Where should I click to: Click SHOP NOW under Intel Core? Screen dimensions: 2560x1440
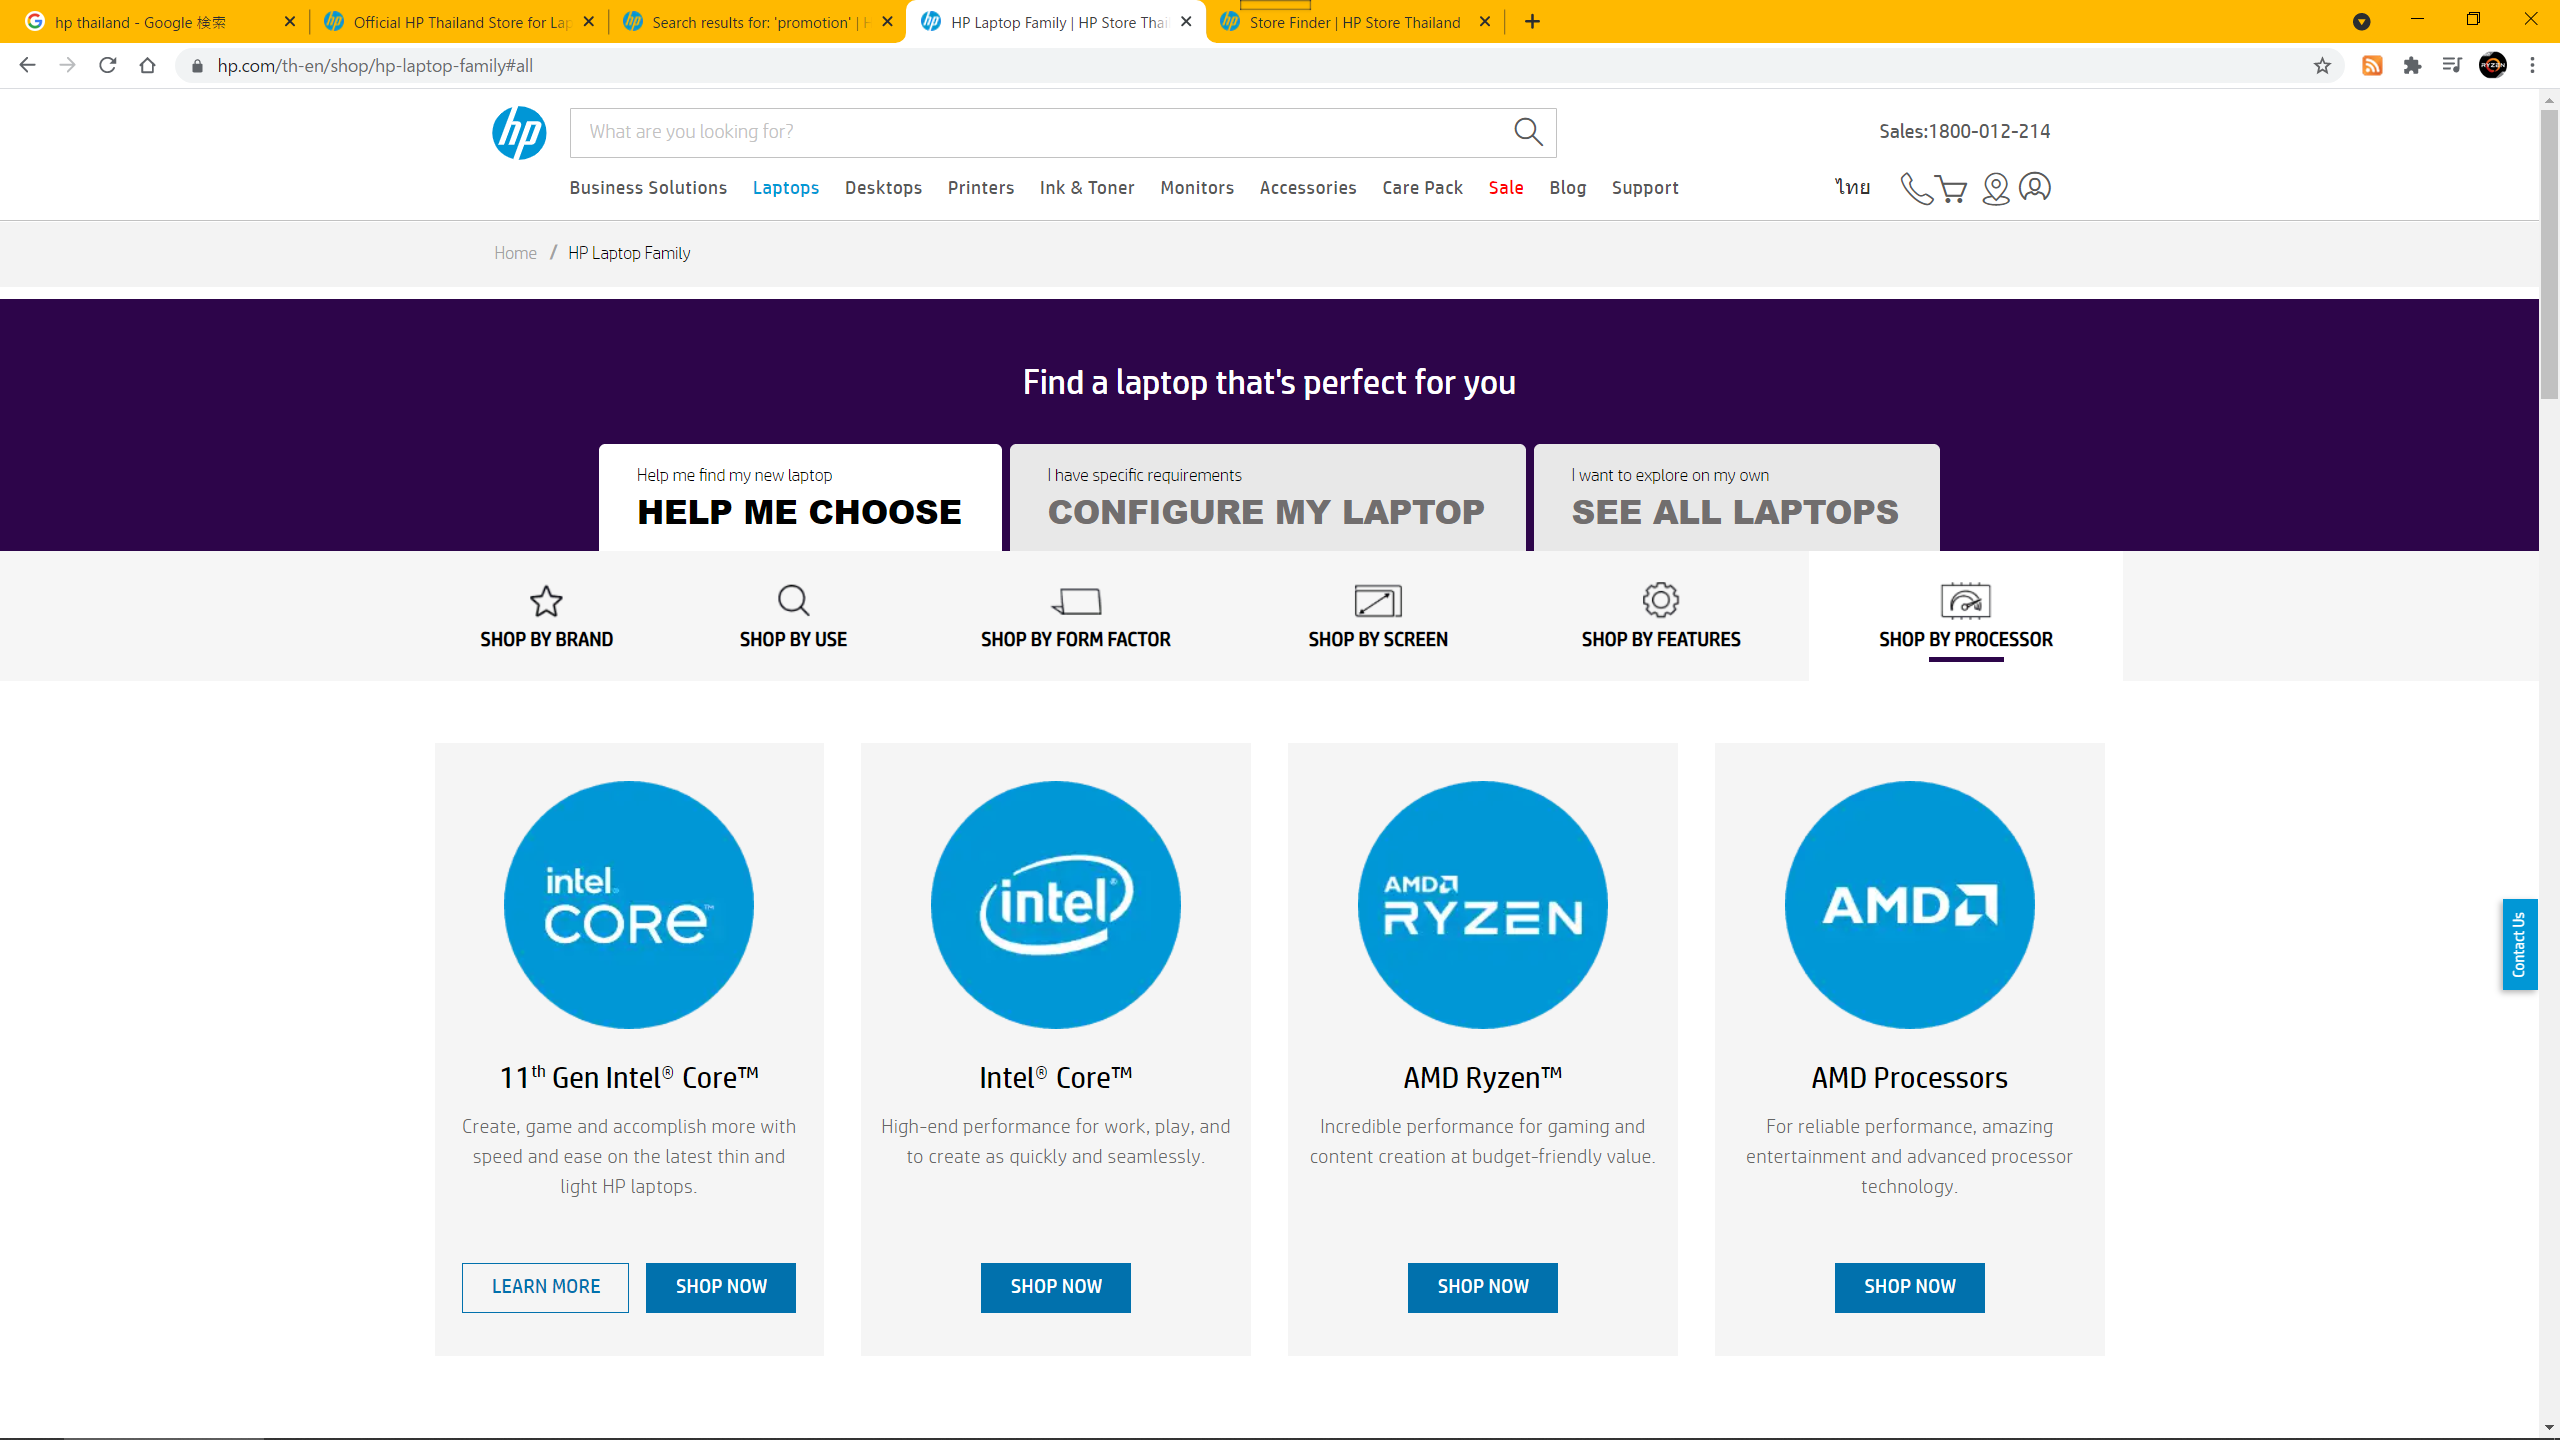(x=1056, y=1287)
